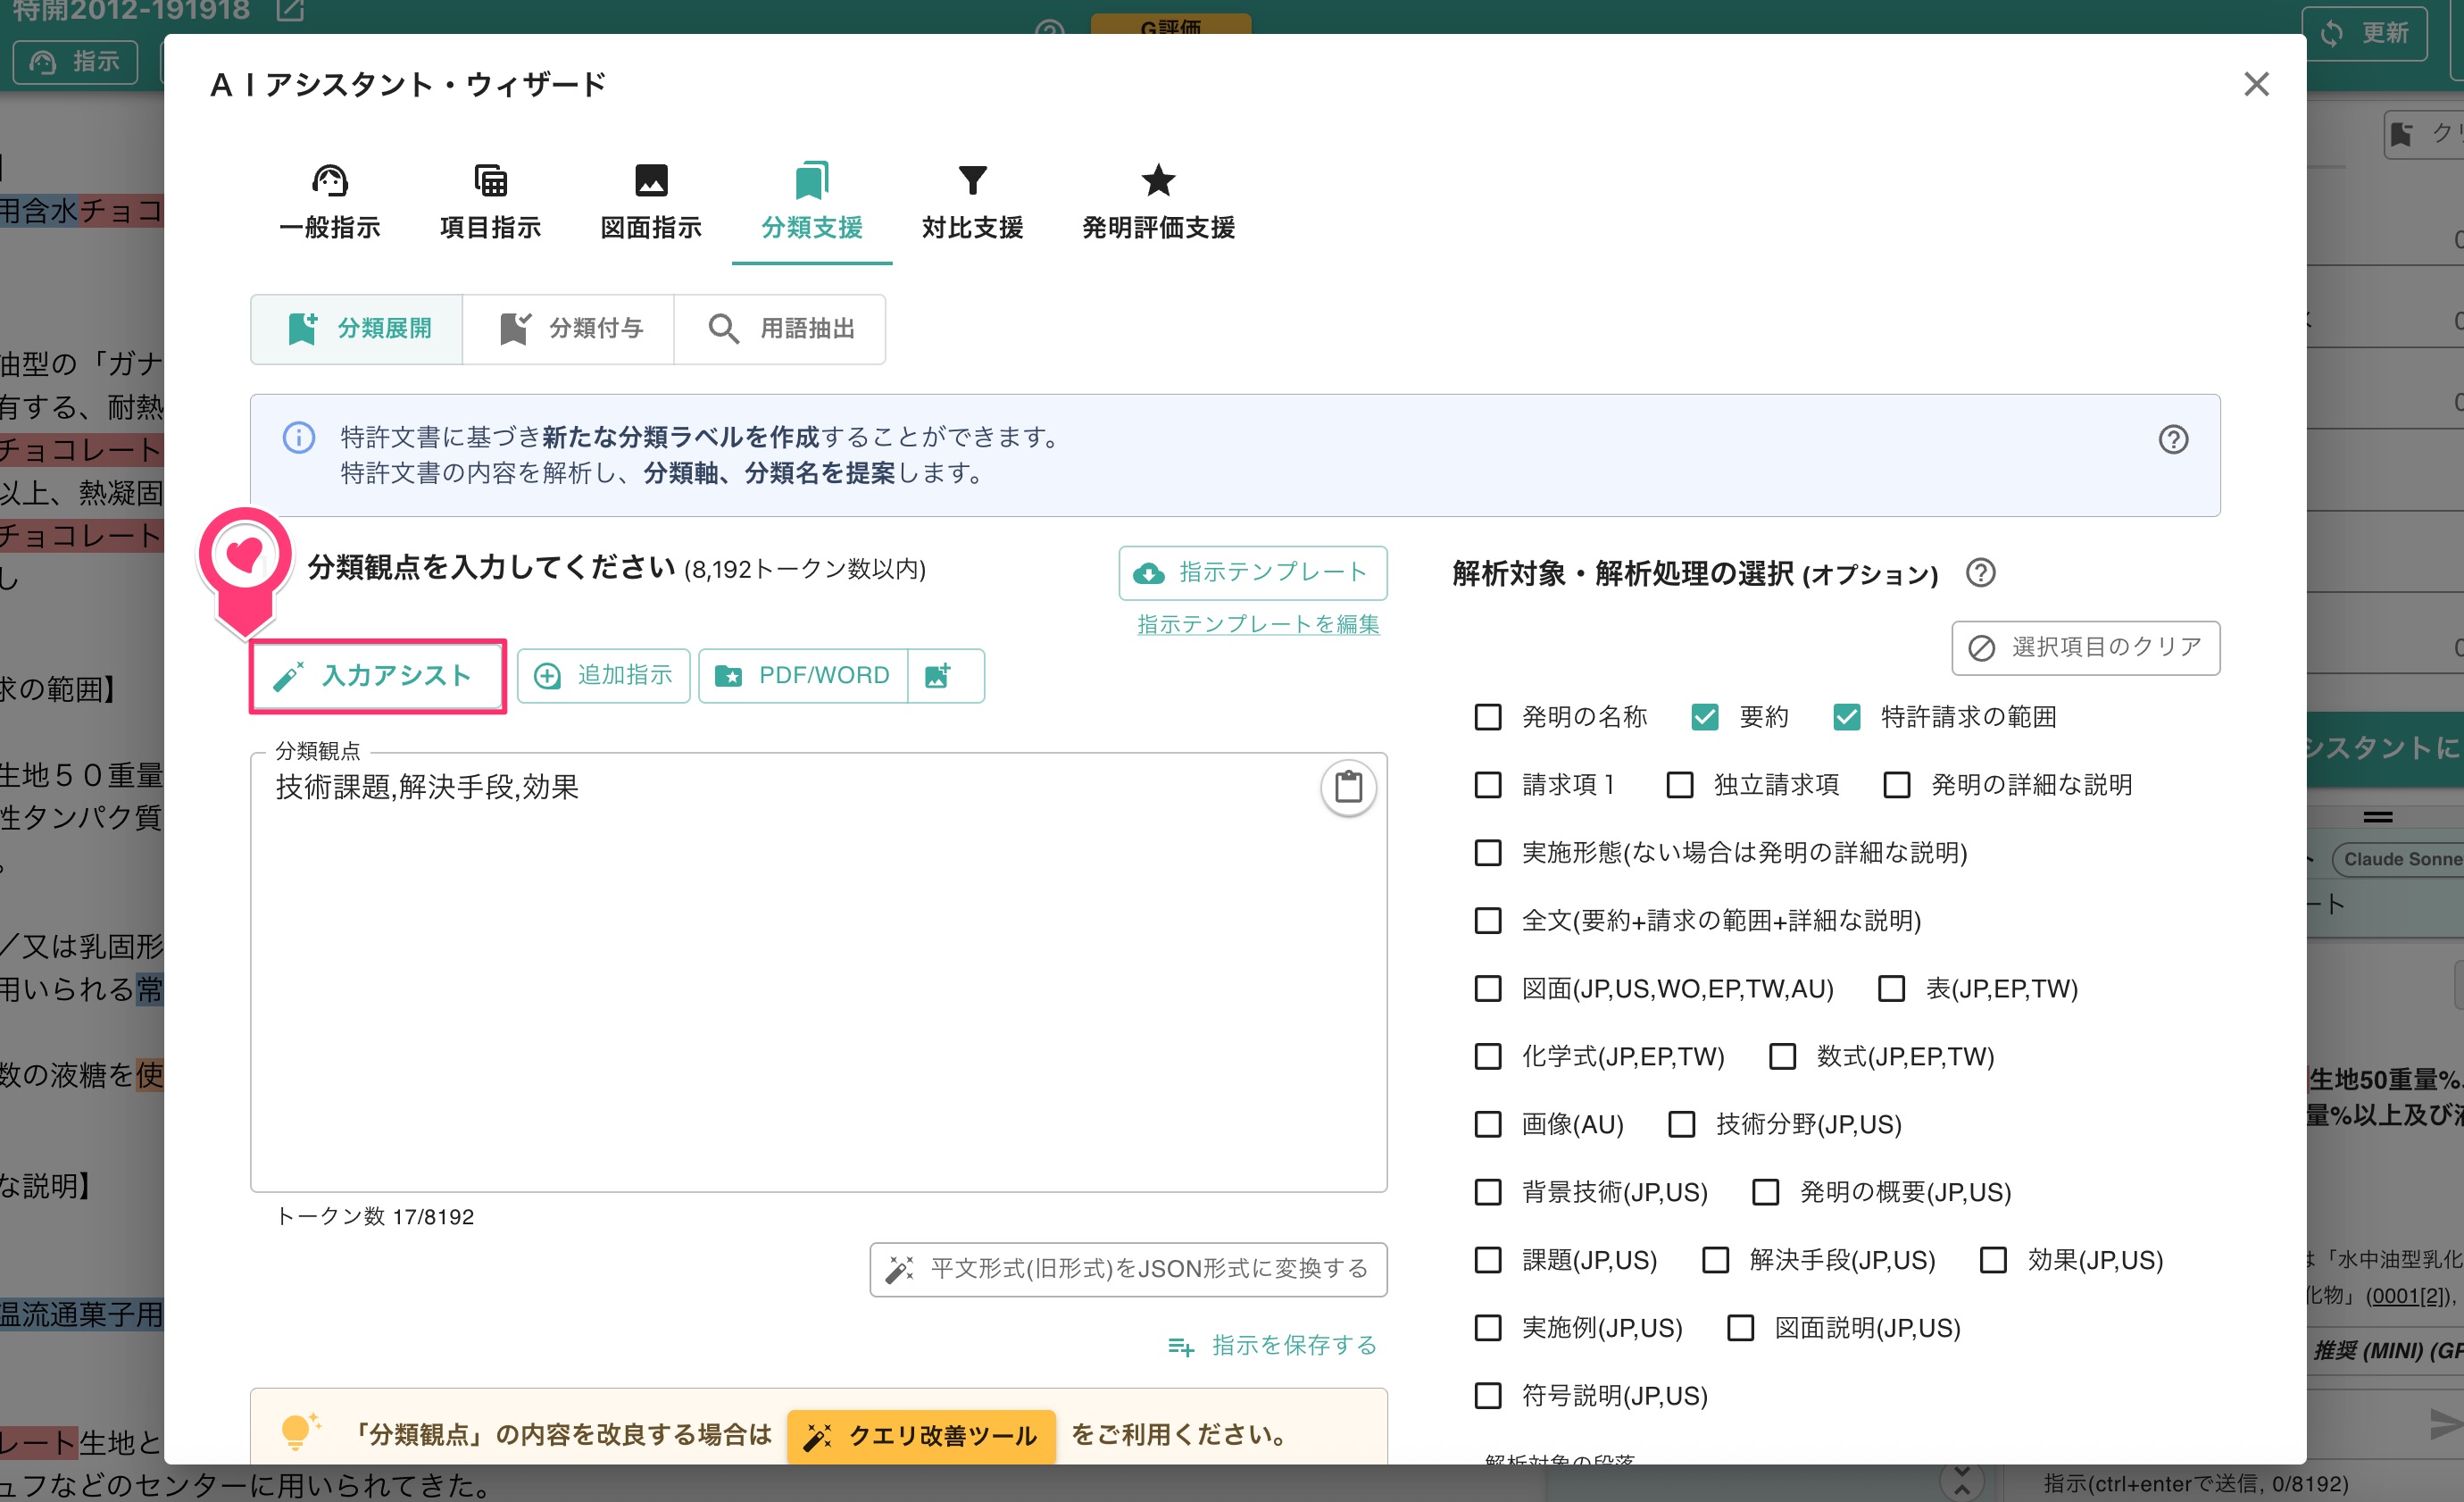Click the Claude Sonnet model chip behind dialog

[2398, 859]
